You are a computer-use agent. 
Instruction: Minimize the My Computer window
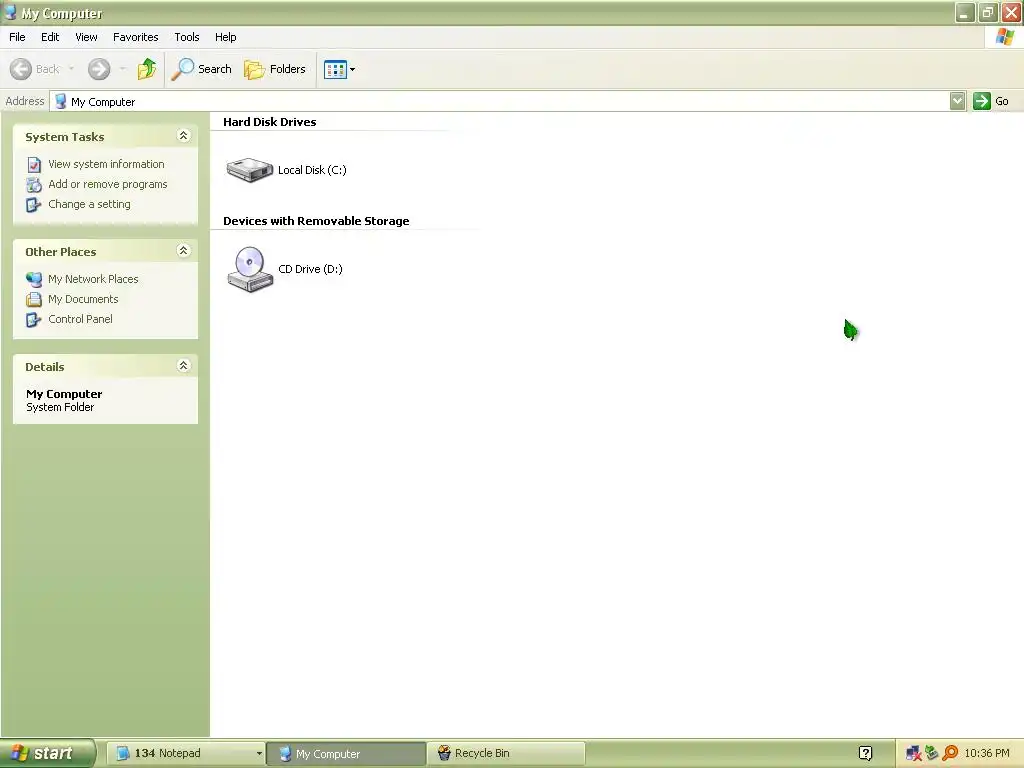coord(965,12)
